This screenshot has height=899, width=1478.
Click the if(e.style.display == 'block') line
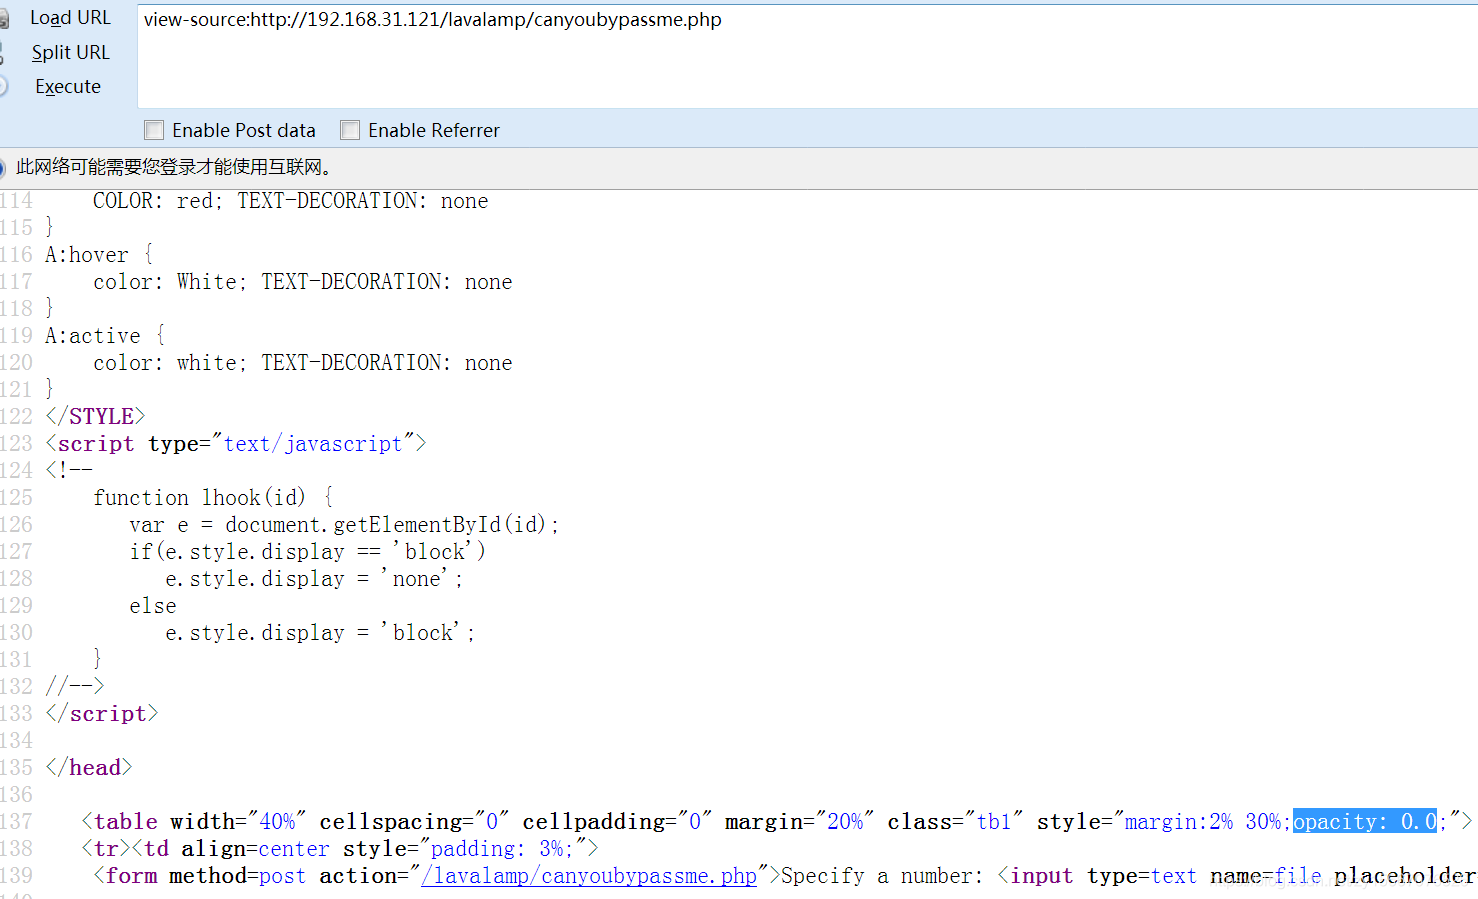(307, 551)
